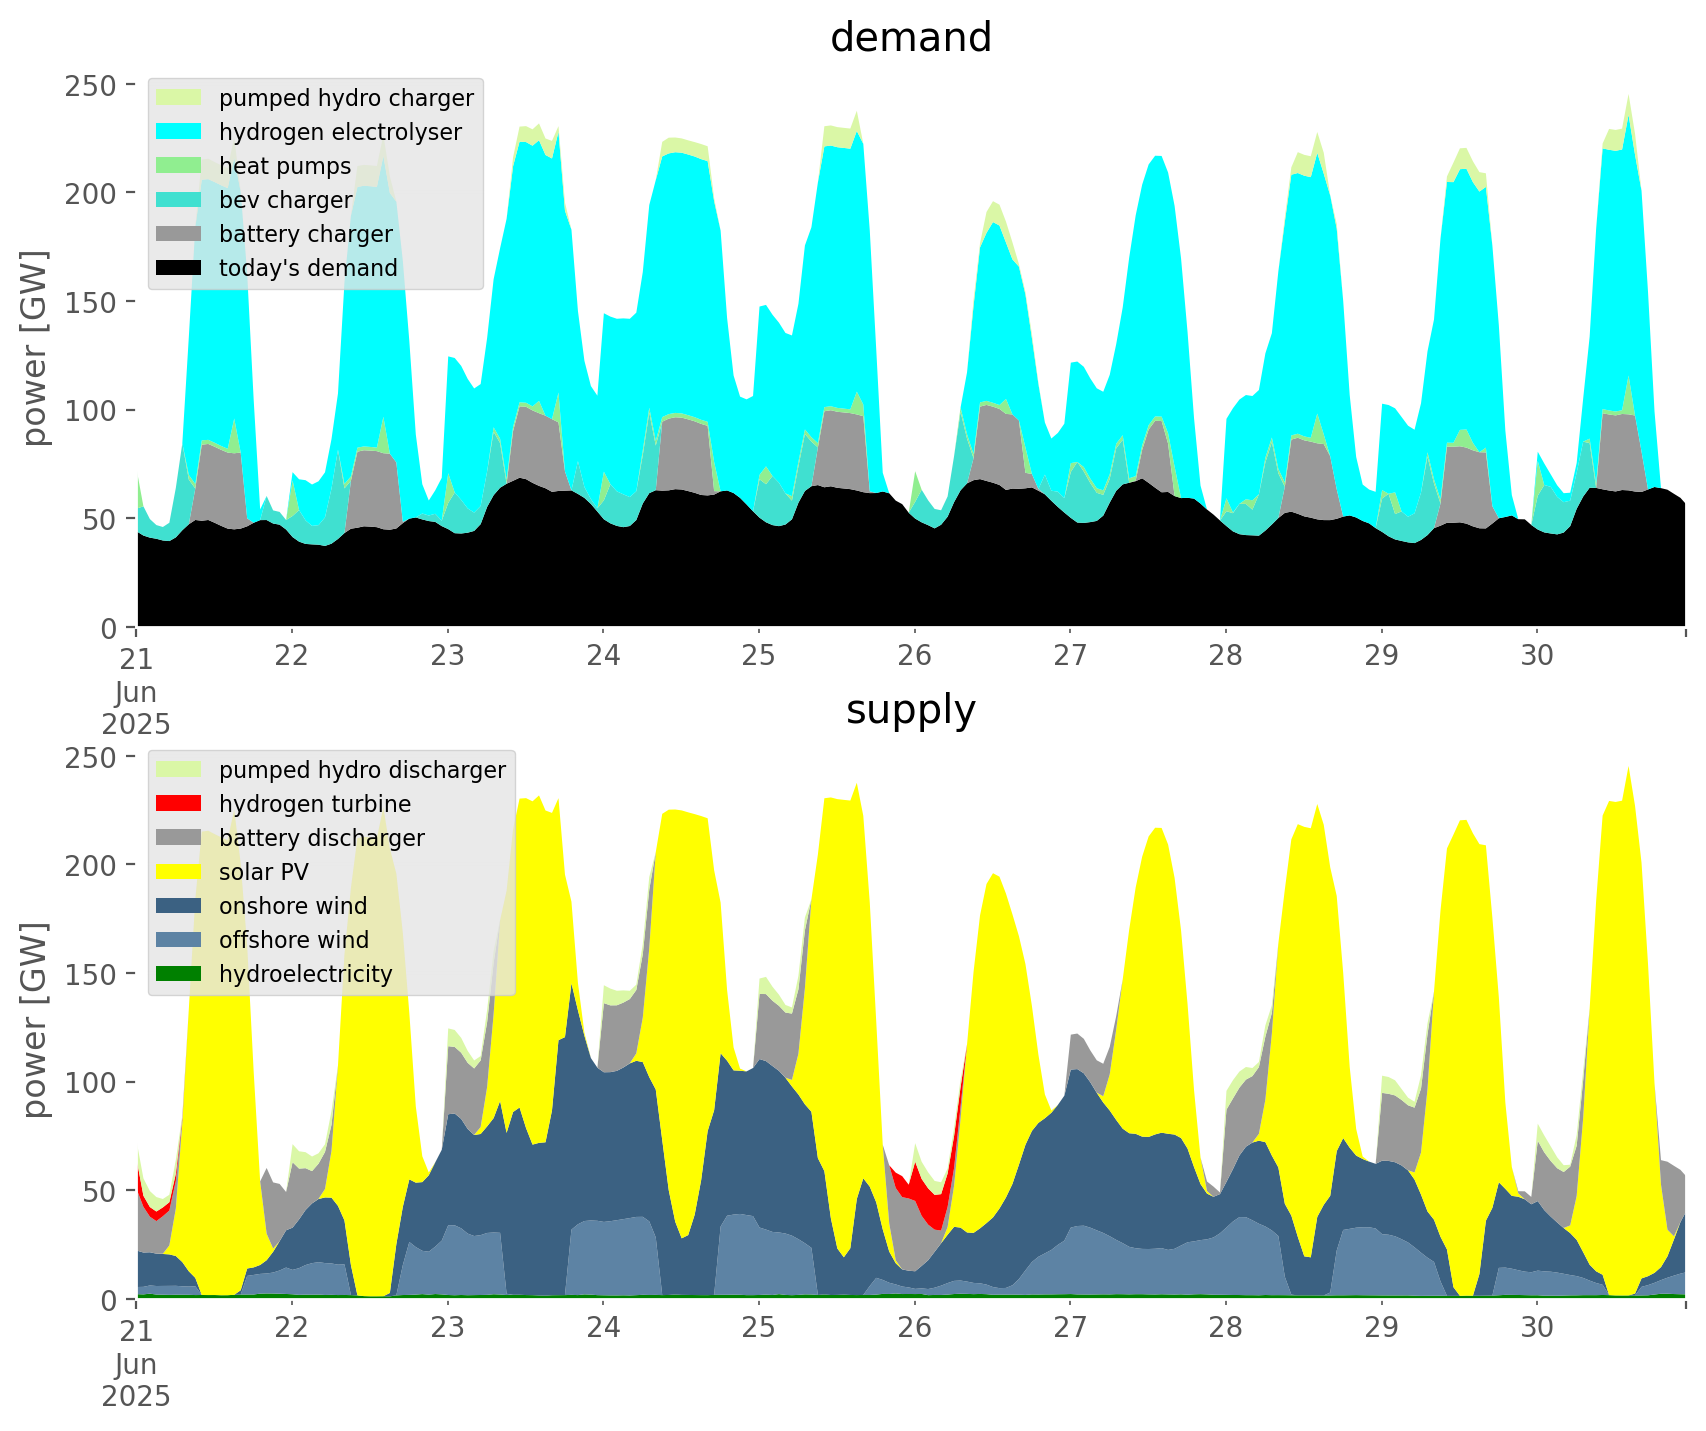
Task: Click the cyan hydrogen electrolyser legend swatch
Action: click(180, 132)
